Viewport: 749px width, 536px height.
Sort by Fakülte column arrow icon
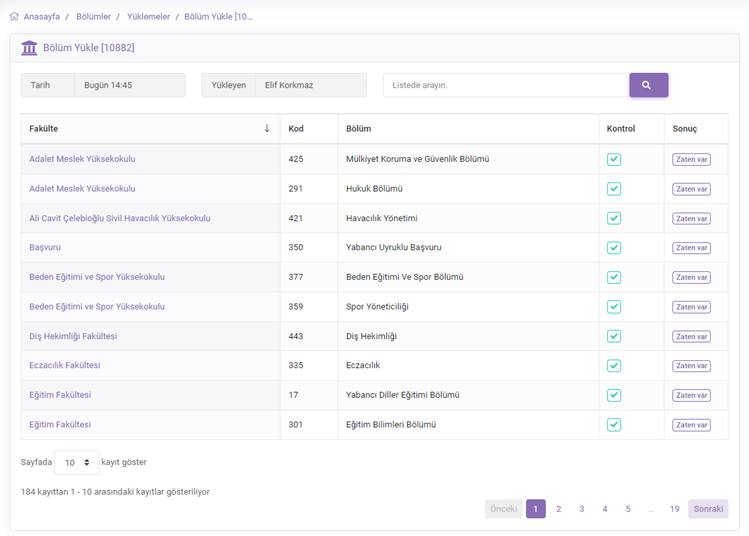point(267,129)
